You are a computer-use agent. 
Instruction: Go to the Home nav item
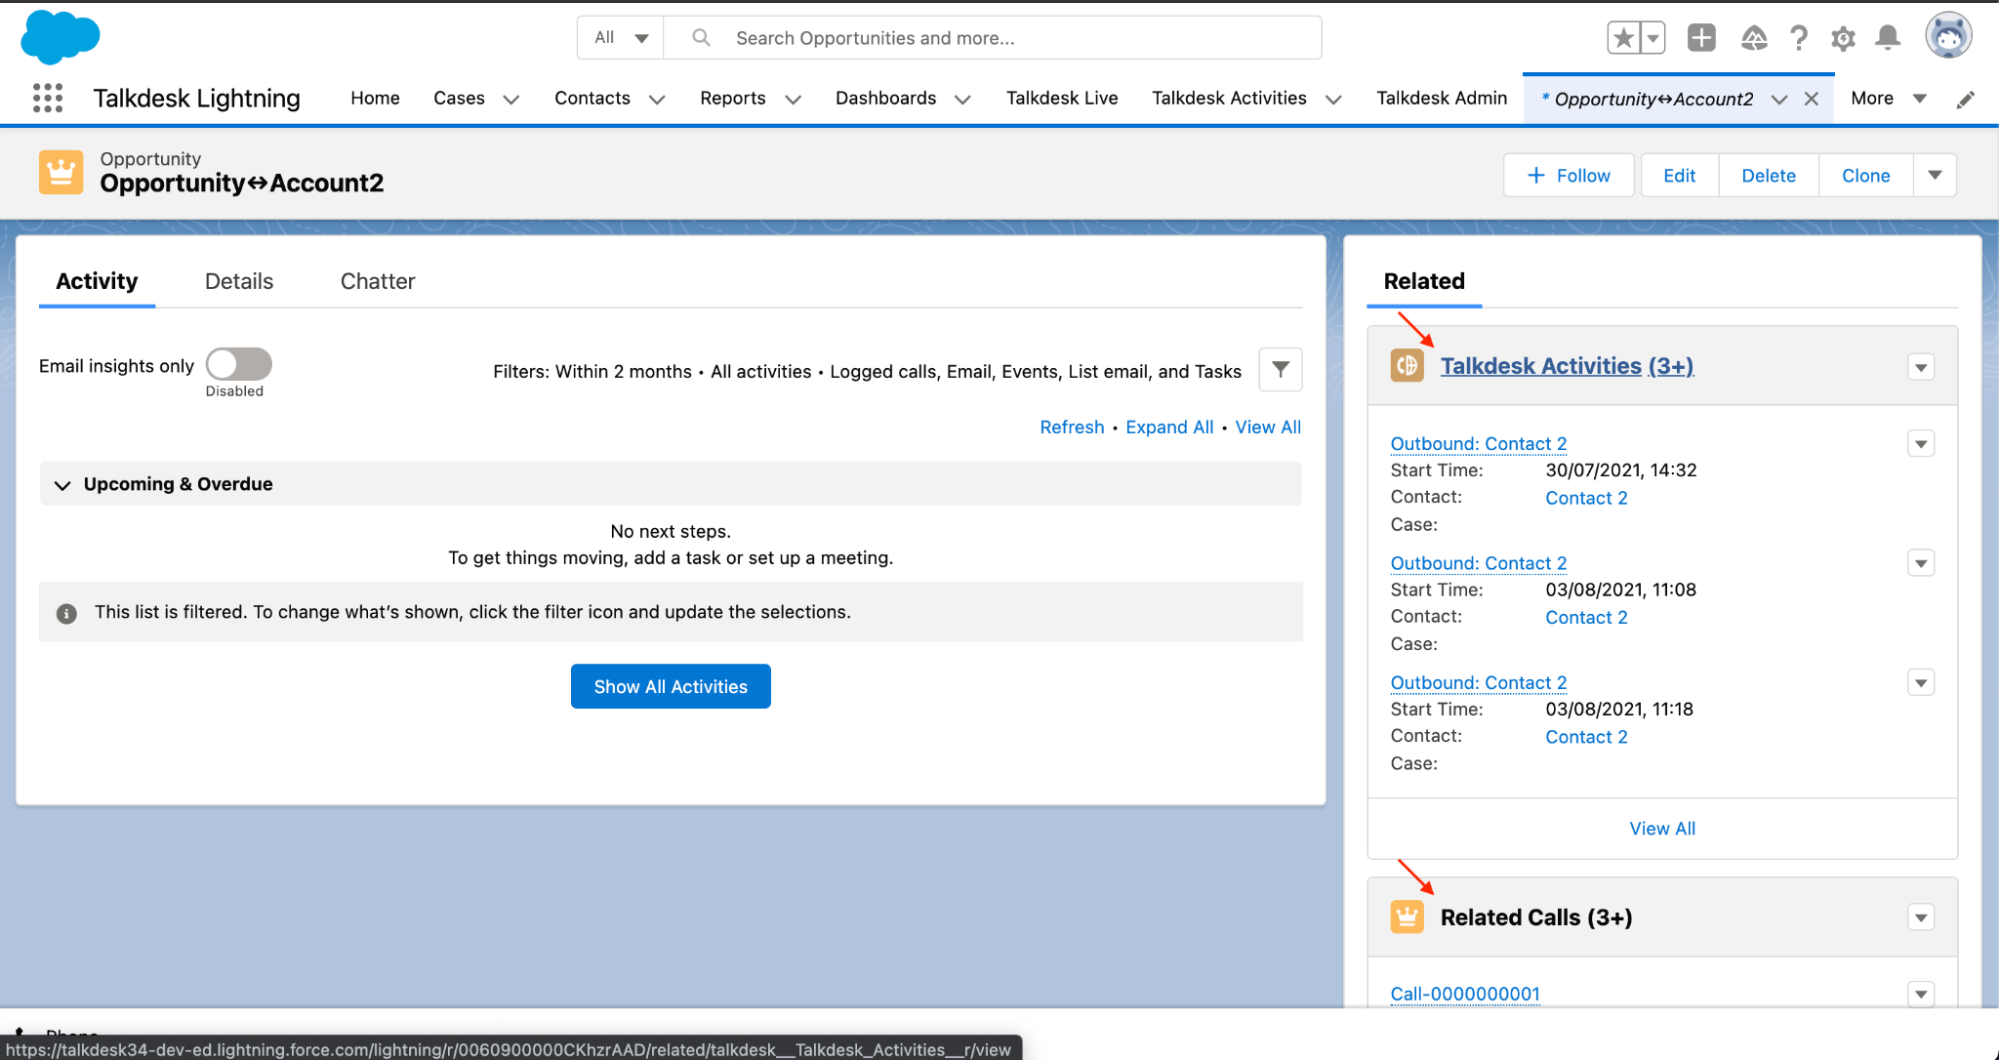pos(375,98)
